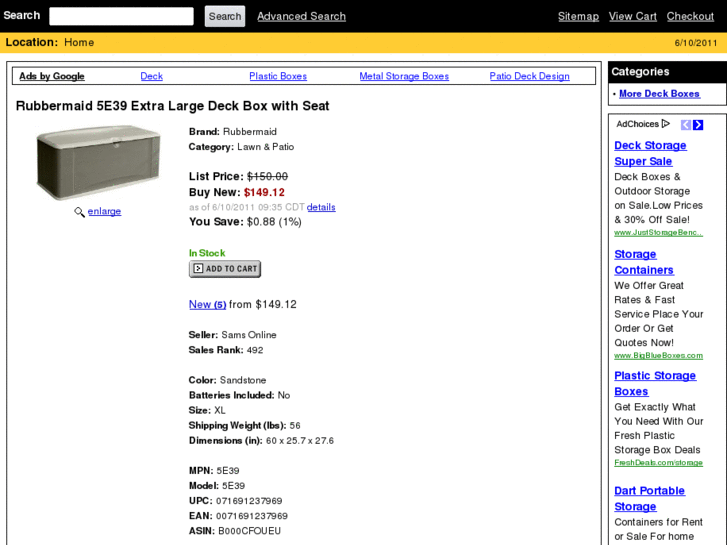This screenshot has width=727, height=545.
Task: Click the Search button
Action: pos(225,16)
